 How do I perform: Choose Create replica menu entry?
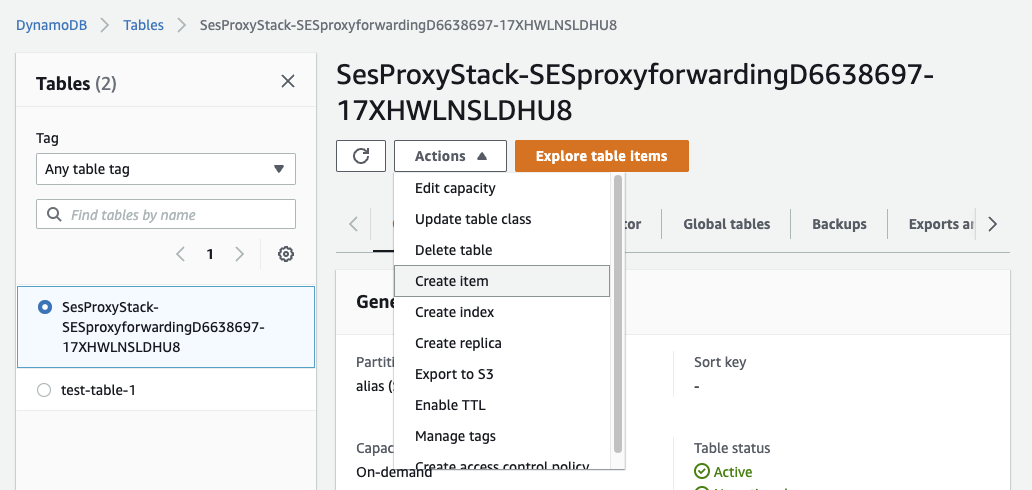coord(502,343)
